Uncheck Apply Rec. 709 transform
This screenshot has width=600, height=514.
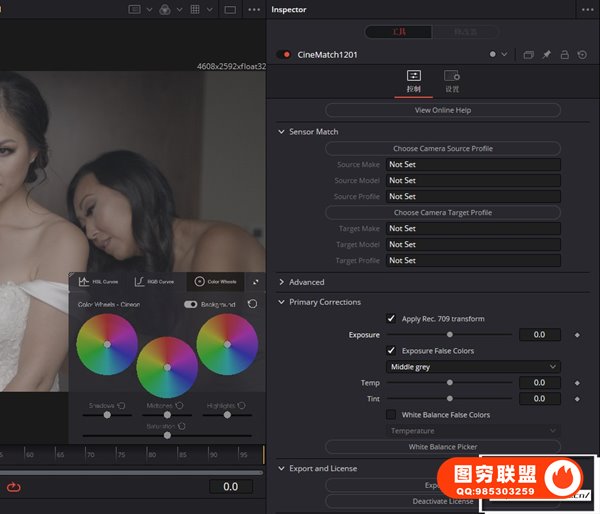point(391,319)
